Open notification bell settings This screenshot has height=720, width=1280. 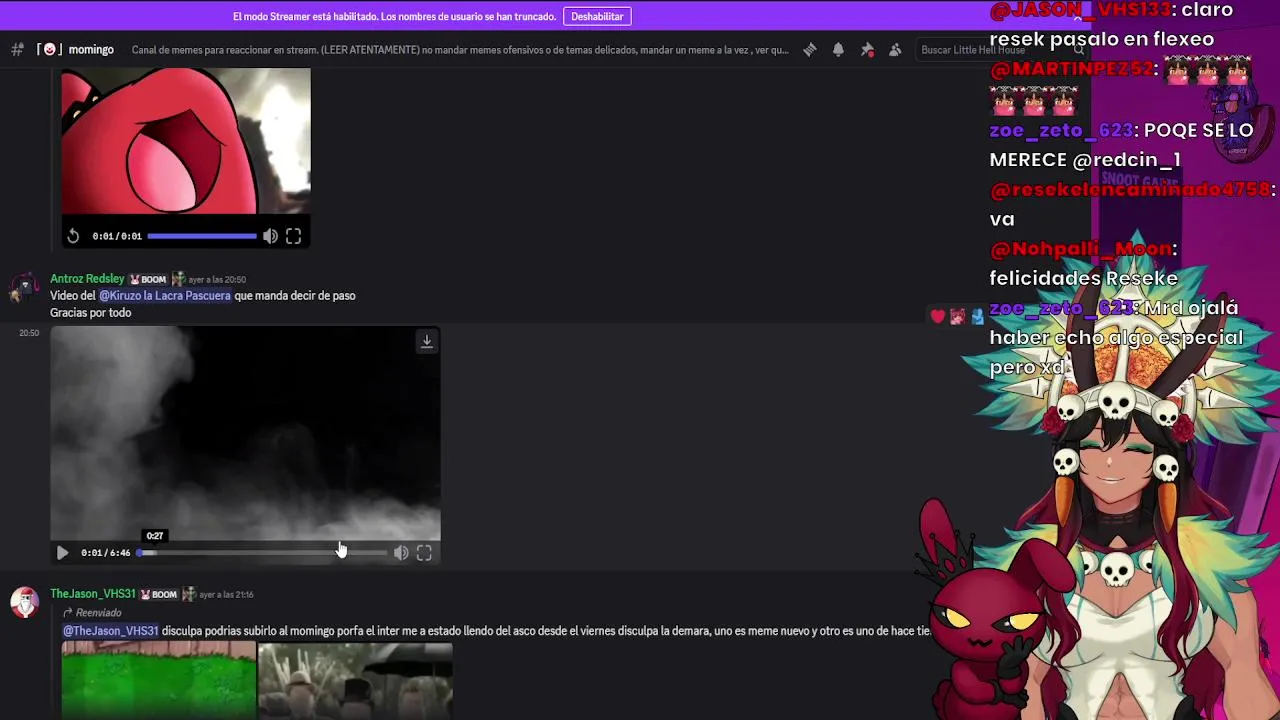838,50
